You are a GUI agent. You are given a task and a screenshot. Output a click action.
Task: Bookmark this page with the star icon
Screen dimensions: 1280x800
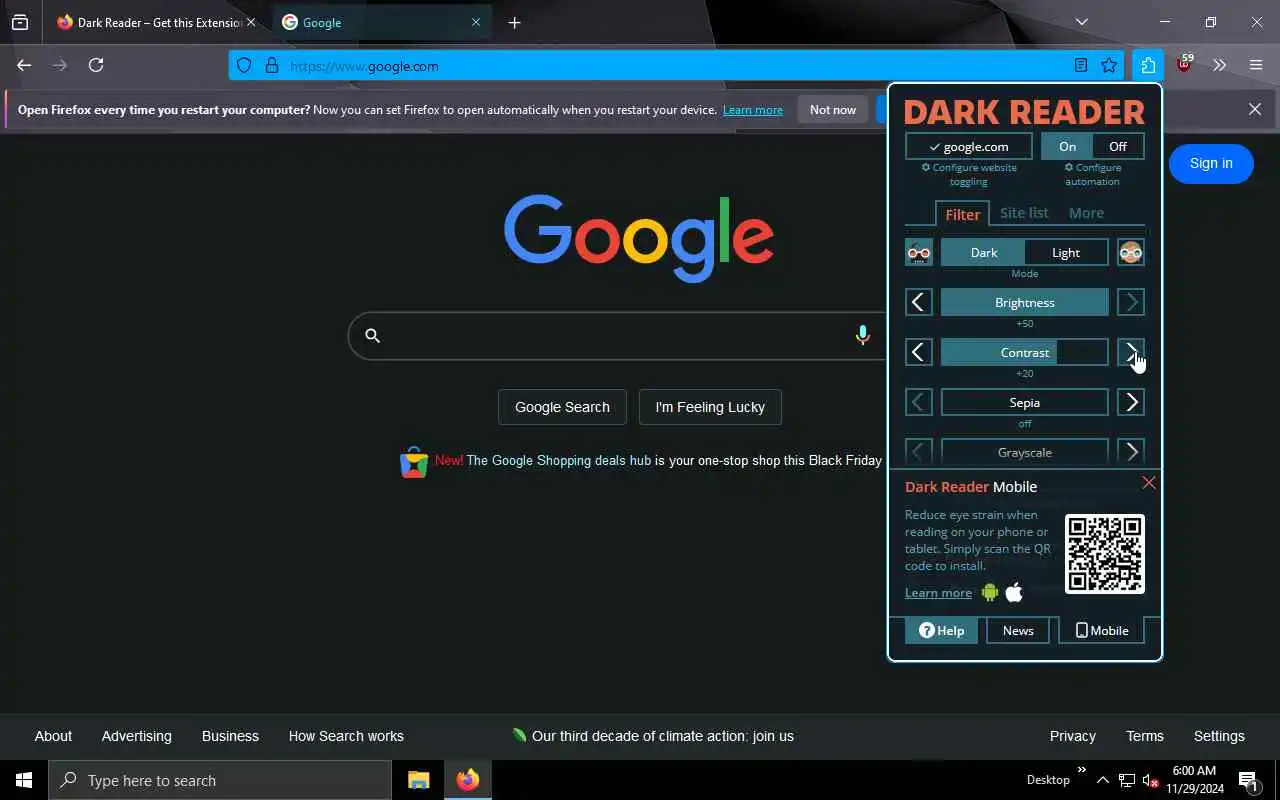[1109, 66]
